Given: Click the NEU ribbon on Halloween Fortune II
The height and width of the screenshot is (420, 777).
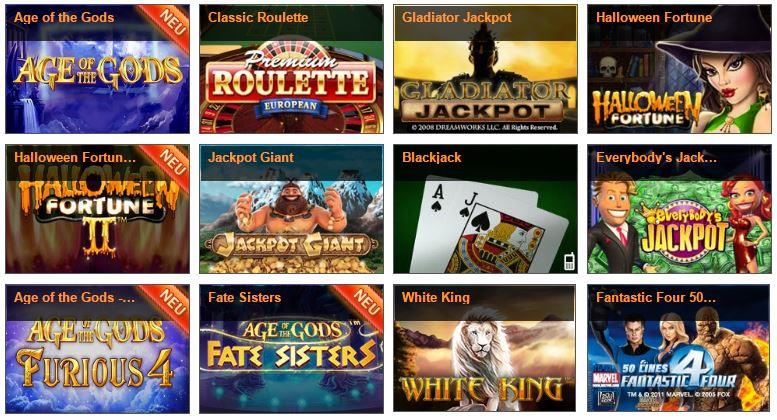Looking at the screenshot, I should click(x=166, y=165).
